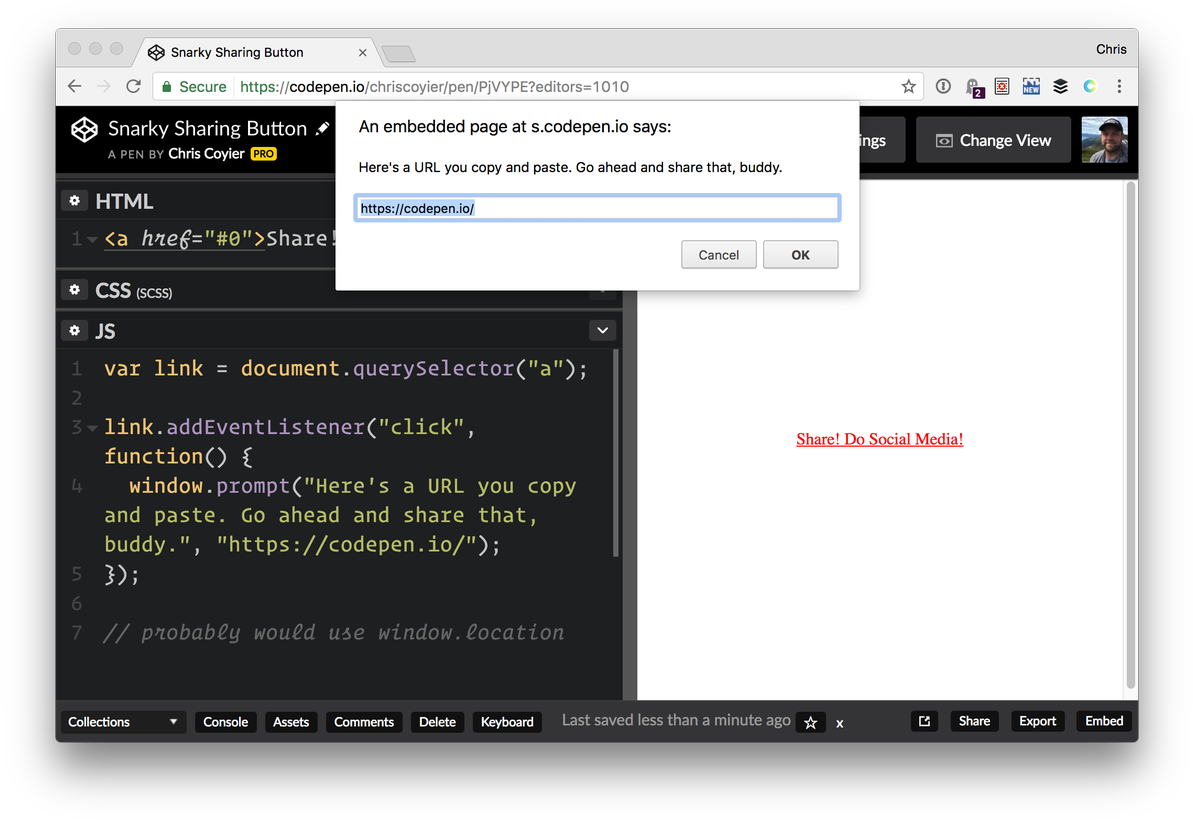Viewport: 1193px width, 820px height.
Task: Open the Console panel
Action: [225, 722]
